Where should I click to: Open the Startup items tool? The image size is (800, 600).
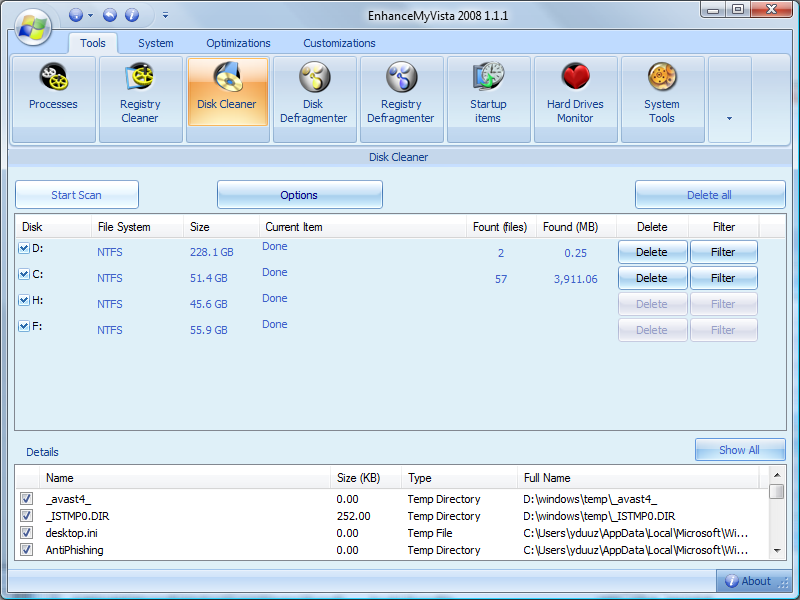pos(488,99)
